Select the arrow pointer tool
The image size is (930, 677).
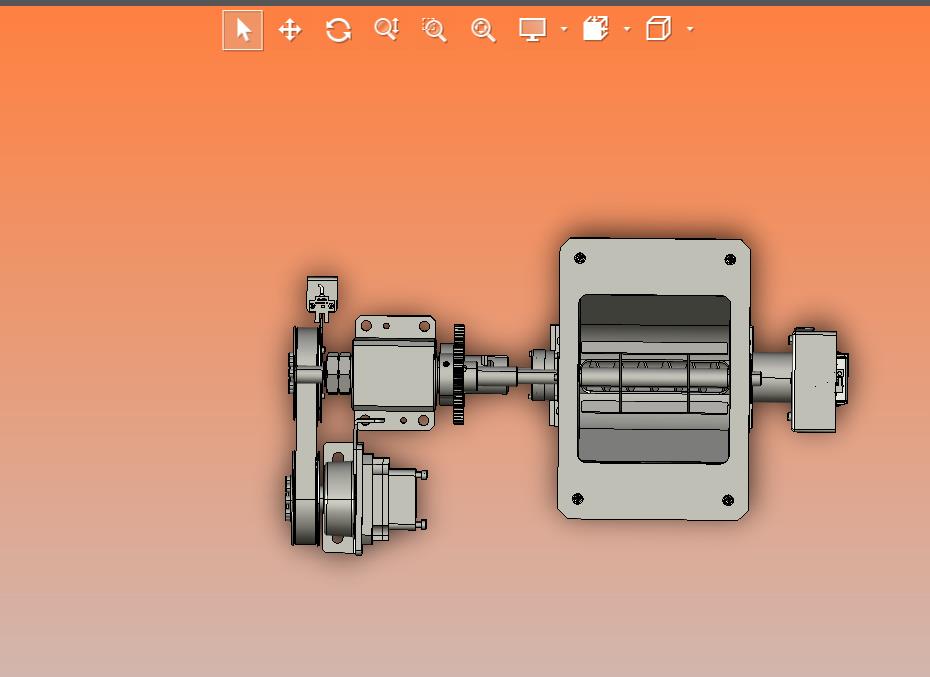pyautogui.click(x=243, y=30)
